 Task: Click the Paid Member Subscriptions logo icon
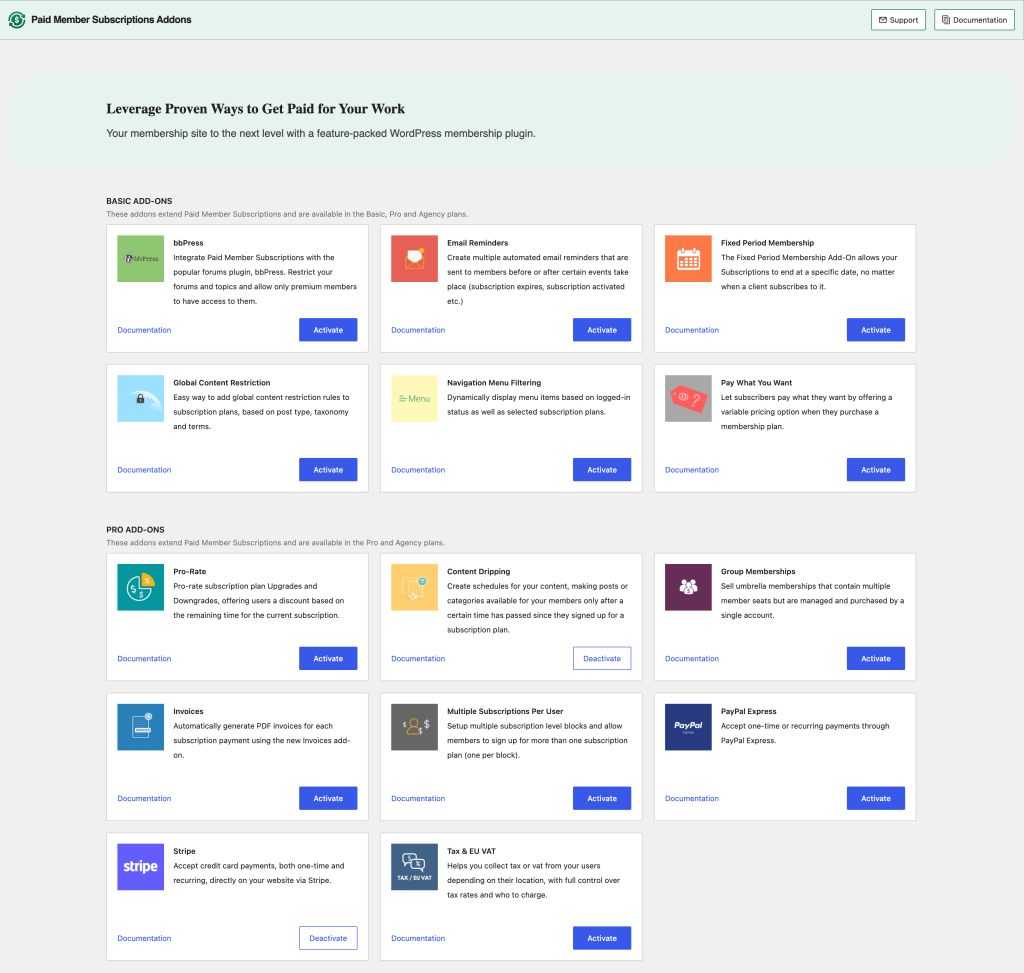[x=17, y=20]
